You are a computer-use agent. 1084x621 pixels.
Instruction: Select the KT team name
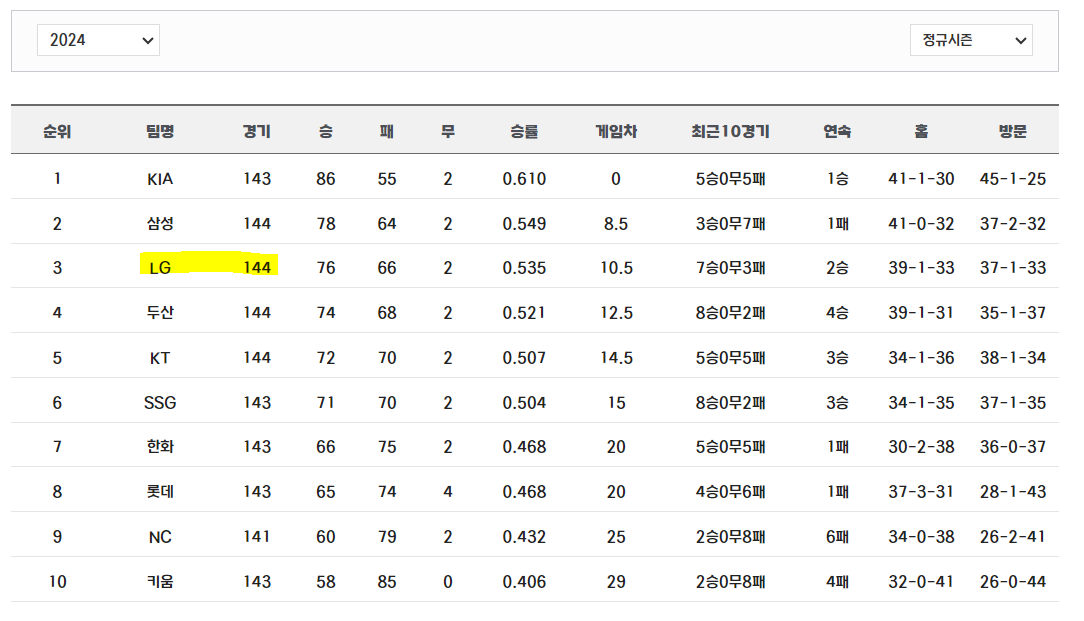160,358
